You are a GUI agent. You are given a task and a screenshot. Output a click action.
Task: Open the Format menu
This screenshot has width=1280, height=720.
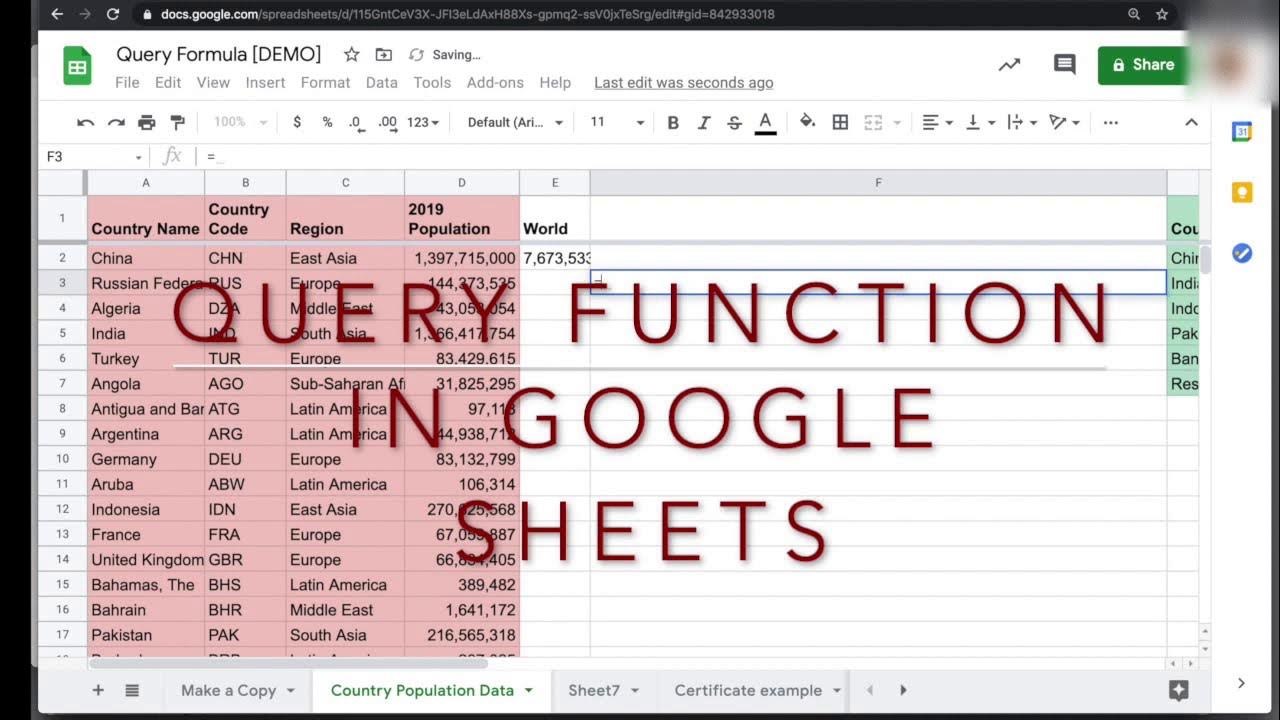[326, 83]
